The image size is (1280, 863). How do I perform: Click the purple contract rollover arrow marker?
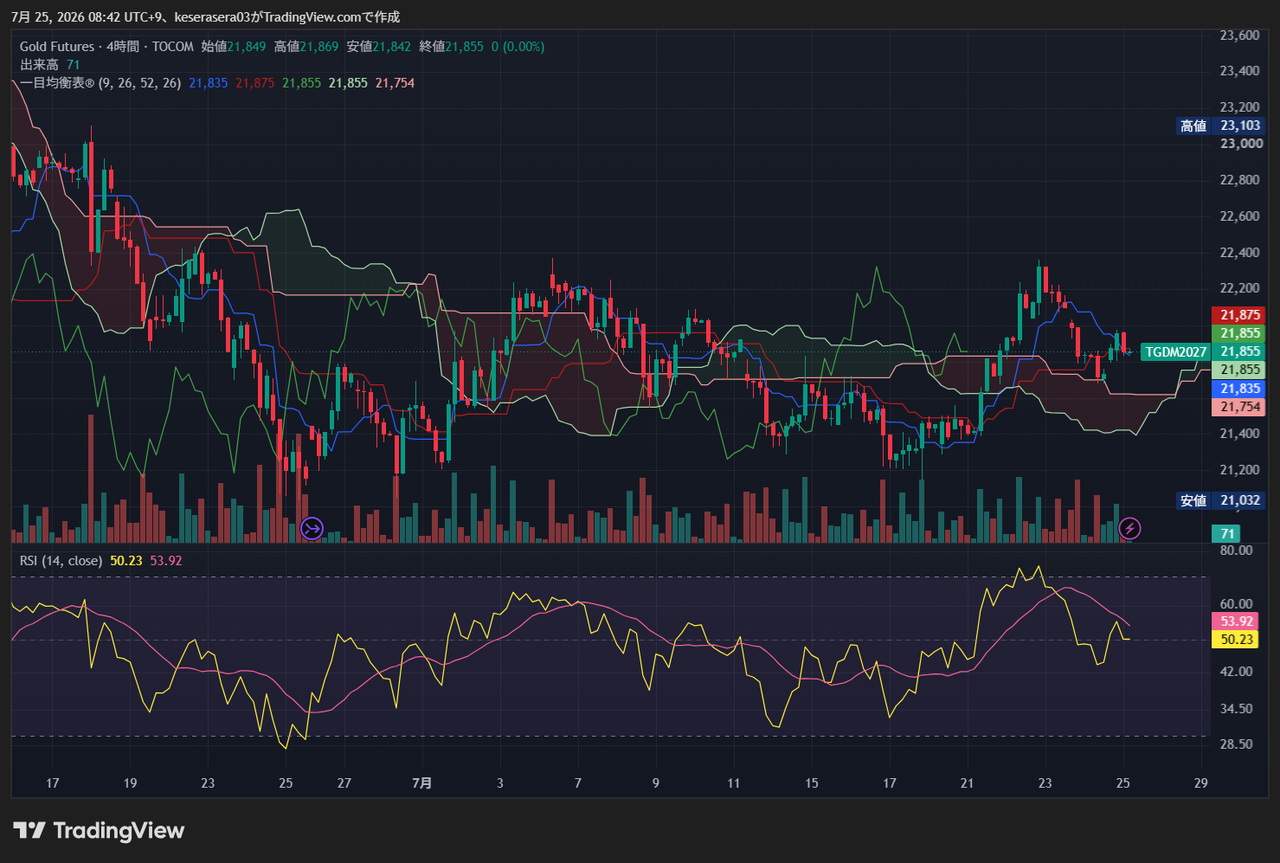[312, 527]
